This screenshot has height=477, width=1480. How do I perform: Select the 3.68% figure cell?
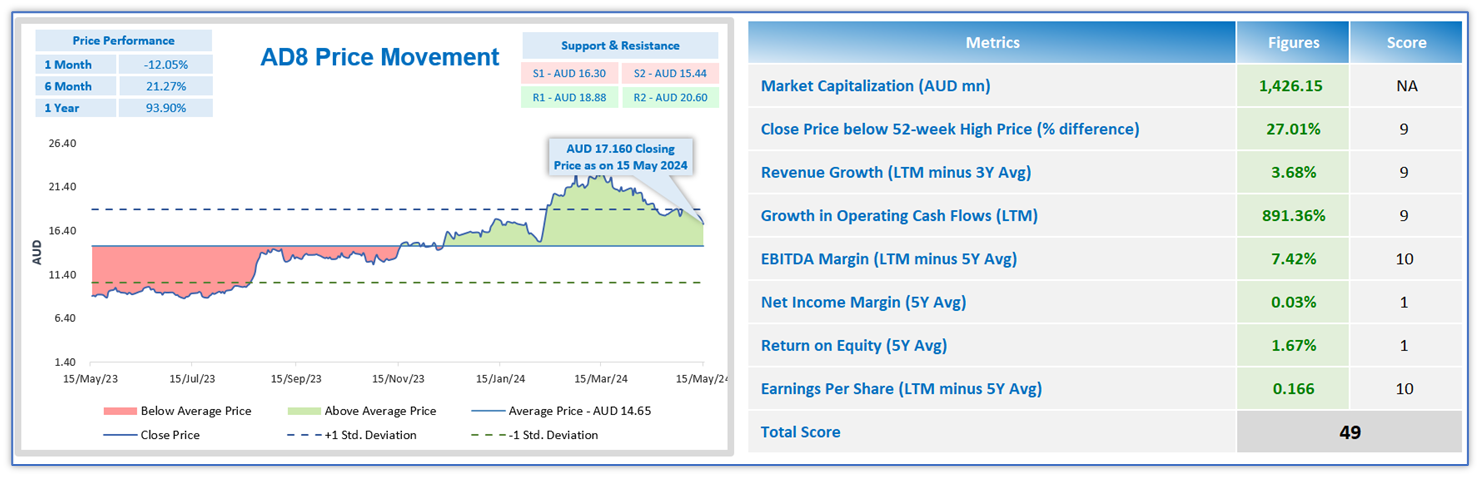1292,172
